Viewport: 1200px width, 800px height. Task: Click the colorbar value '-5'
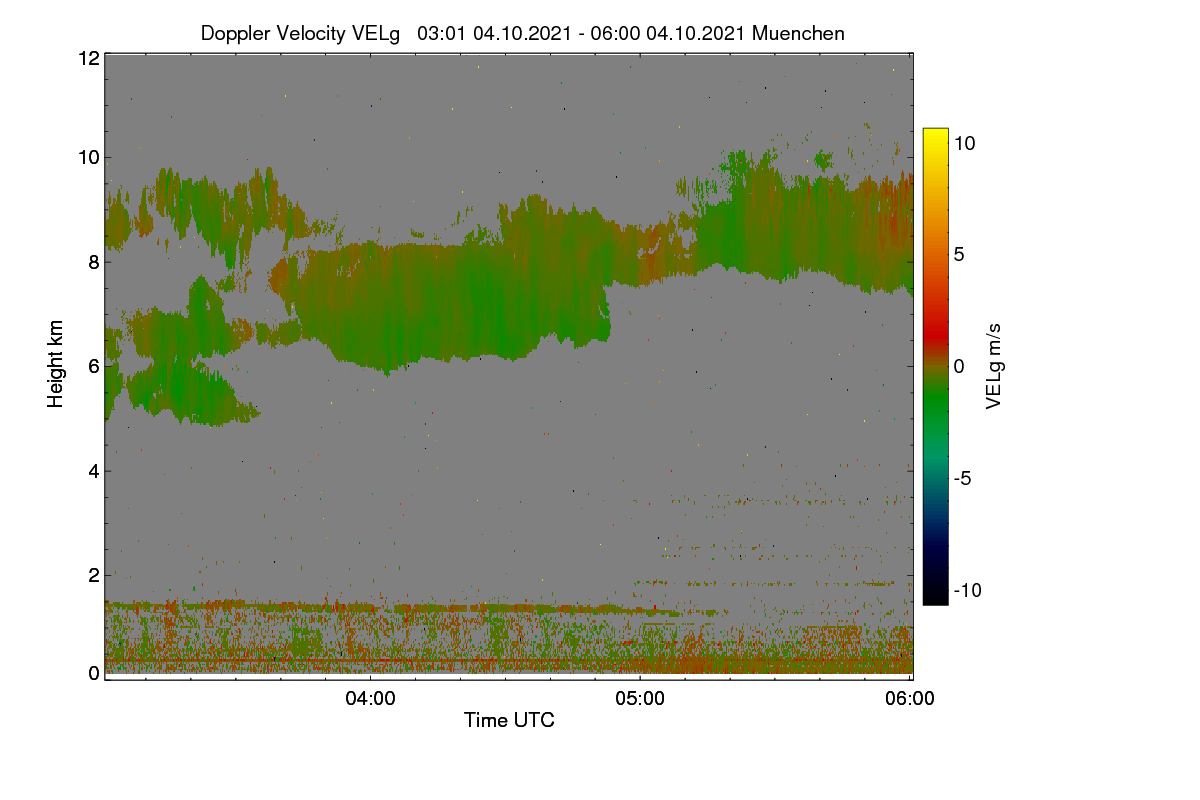pos(961,478)
